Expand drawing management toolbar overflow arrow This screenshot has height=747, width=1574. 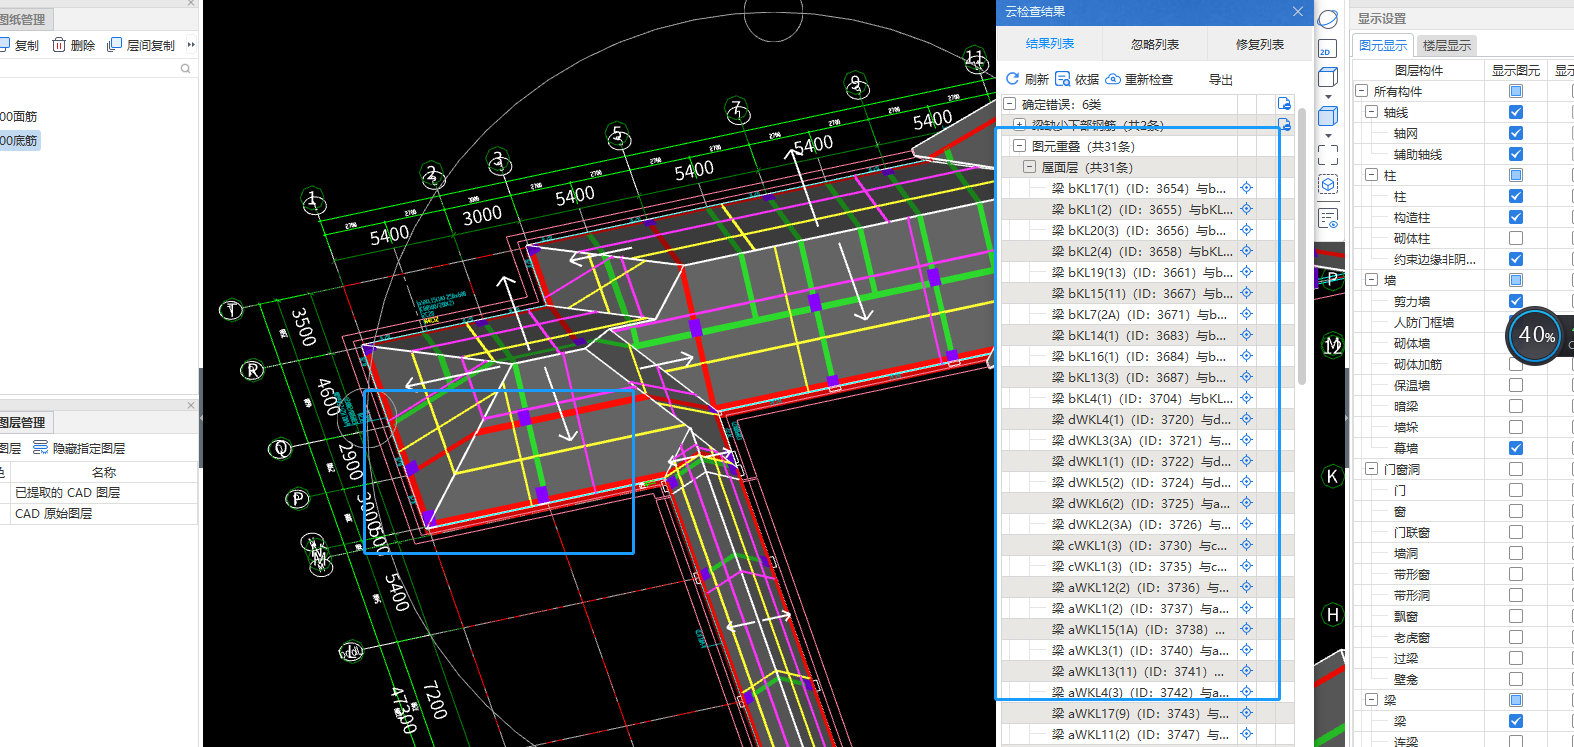point(191,45)
